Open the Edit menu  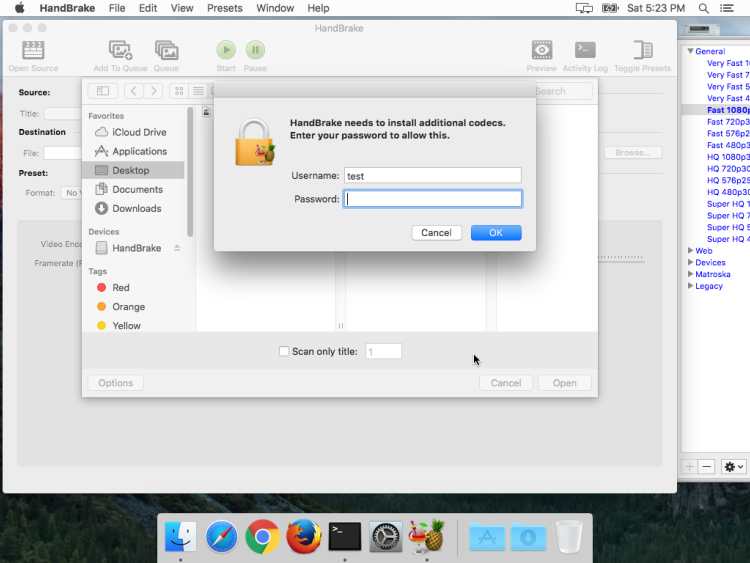[148, 8]
